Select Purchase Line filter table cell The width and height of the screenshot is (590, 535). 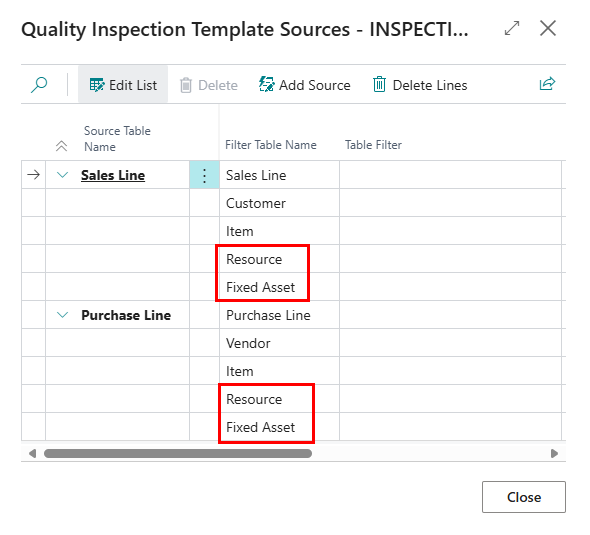279,315
